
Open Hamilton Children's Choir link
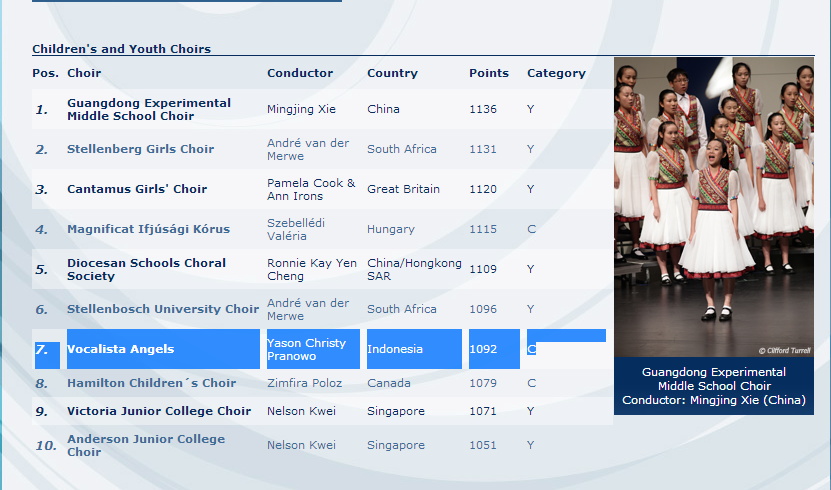(x=151, y=383)
